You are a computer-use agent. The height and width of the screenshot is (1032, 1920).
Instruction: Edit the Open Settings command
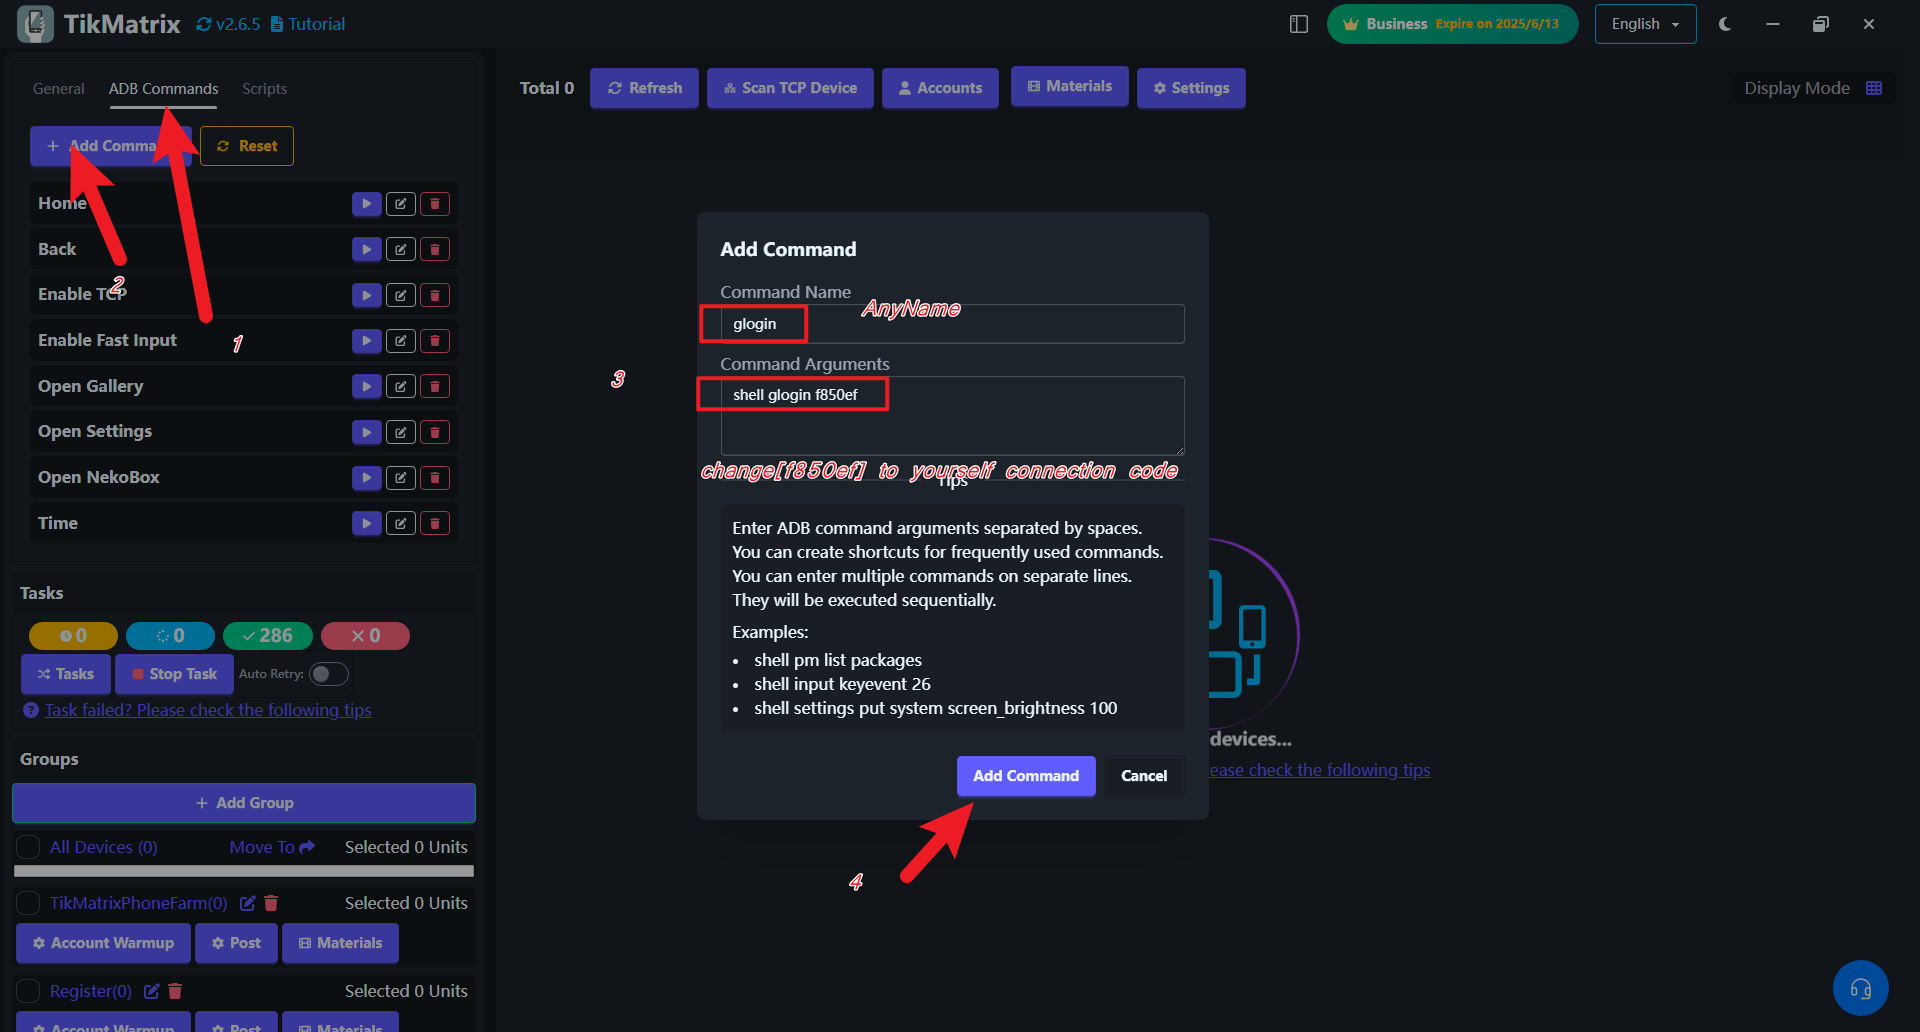point(401,432)
